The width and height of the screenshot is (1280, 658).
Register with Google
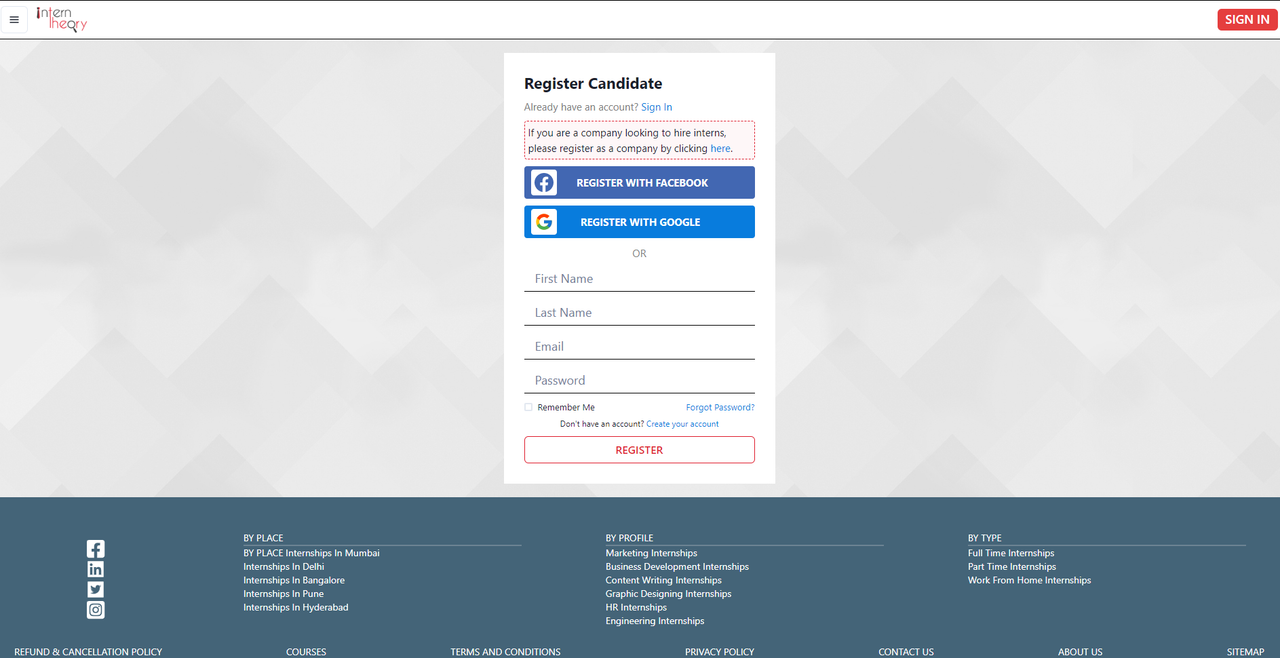coord(639,222)
